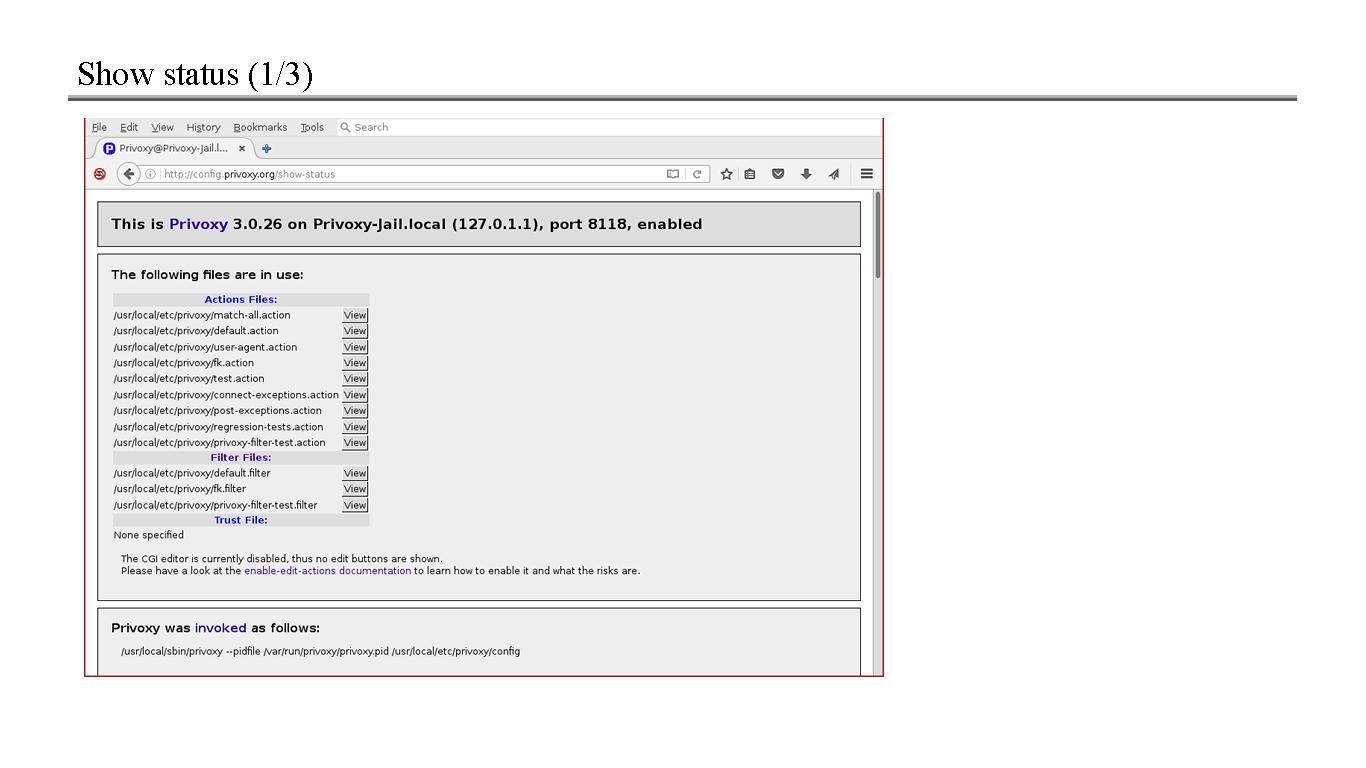Screen dimensions: 1366x768
Task: Show bookmarks list icon
Action: (750, 174)
